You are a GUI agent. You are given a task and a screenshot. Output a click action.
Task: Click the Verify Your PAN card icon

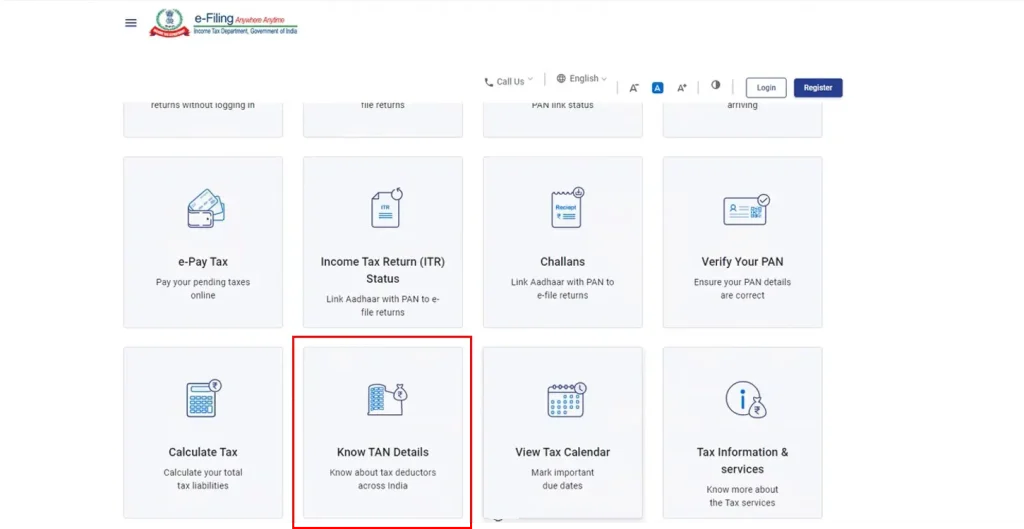744,209
